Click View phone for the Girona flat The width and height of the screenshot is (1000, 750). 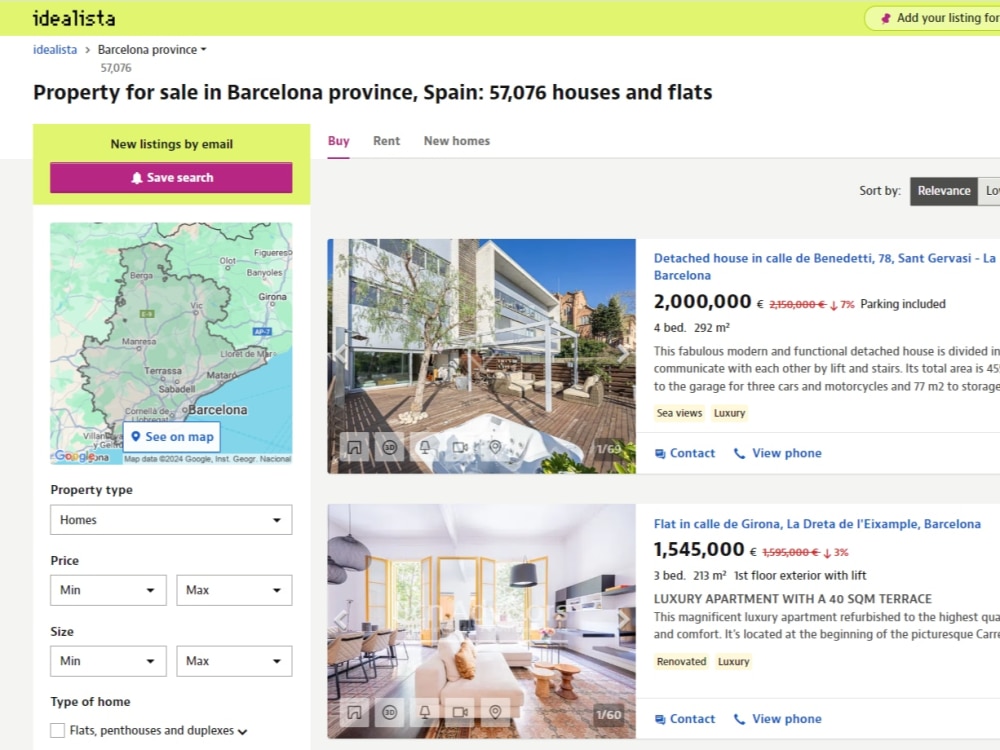[x=777, y=719]
